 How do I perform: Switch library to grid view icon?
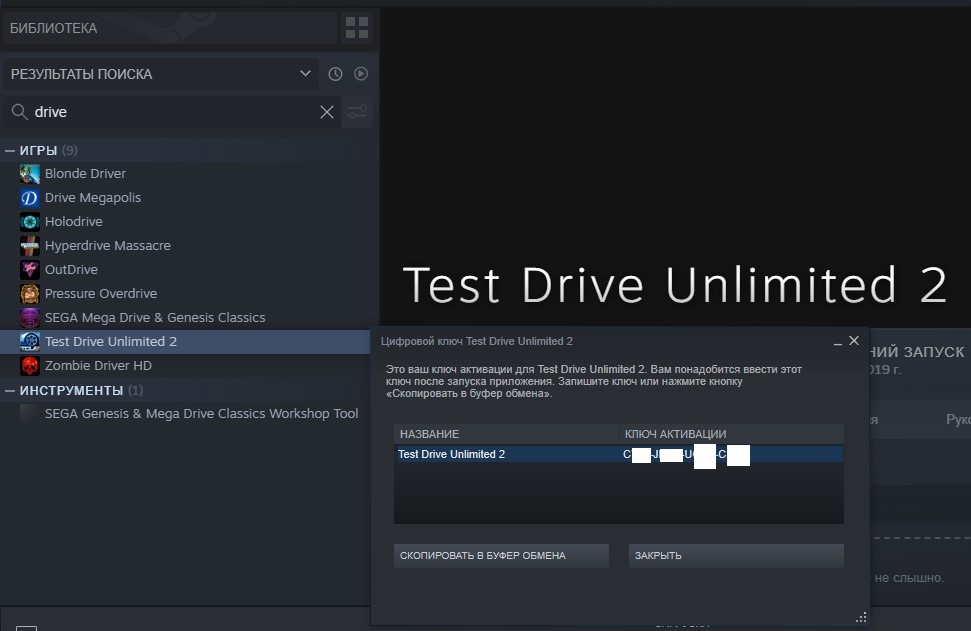pos(357,28)
